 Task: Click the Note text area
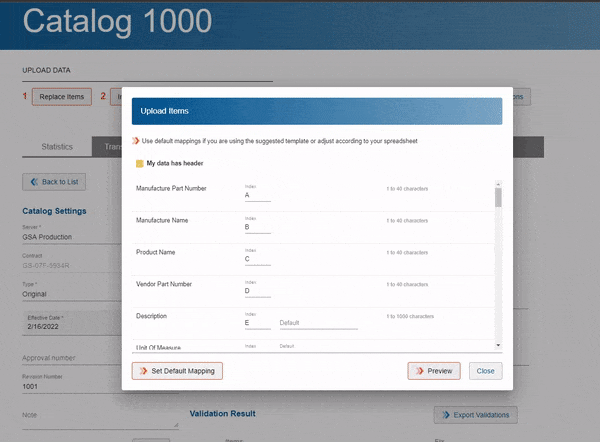click(100, 417)
